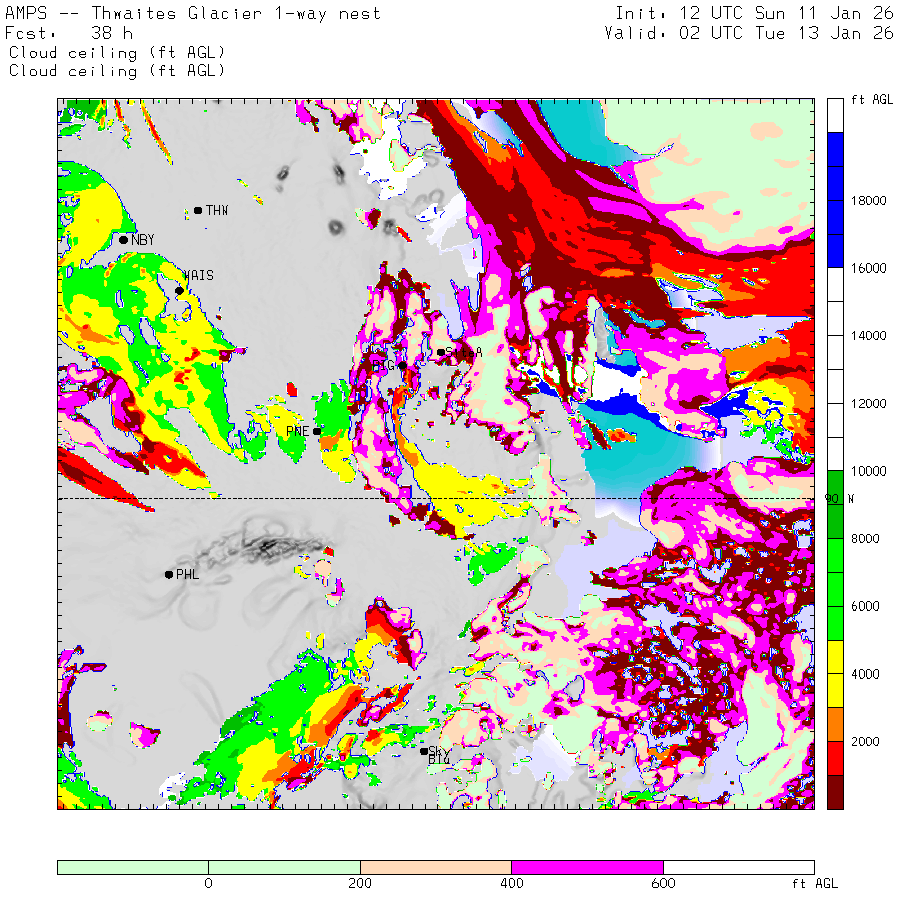The height and width of the screenshot is (900, 900).
Task: Click 'ft AGL' label atop vertical legend
Action: [872, 100]
